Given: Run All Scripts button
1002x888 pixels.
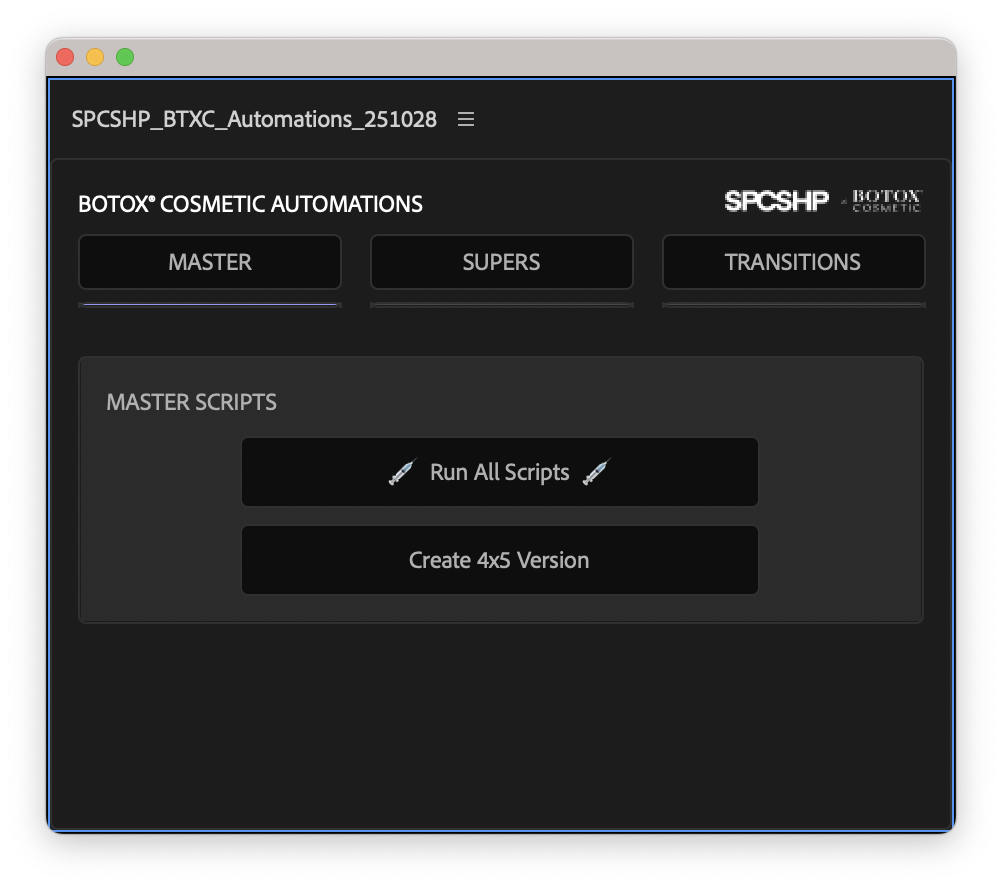Looking at the screenshot, I should (x=500, y=472).
